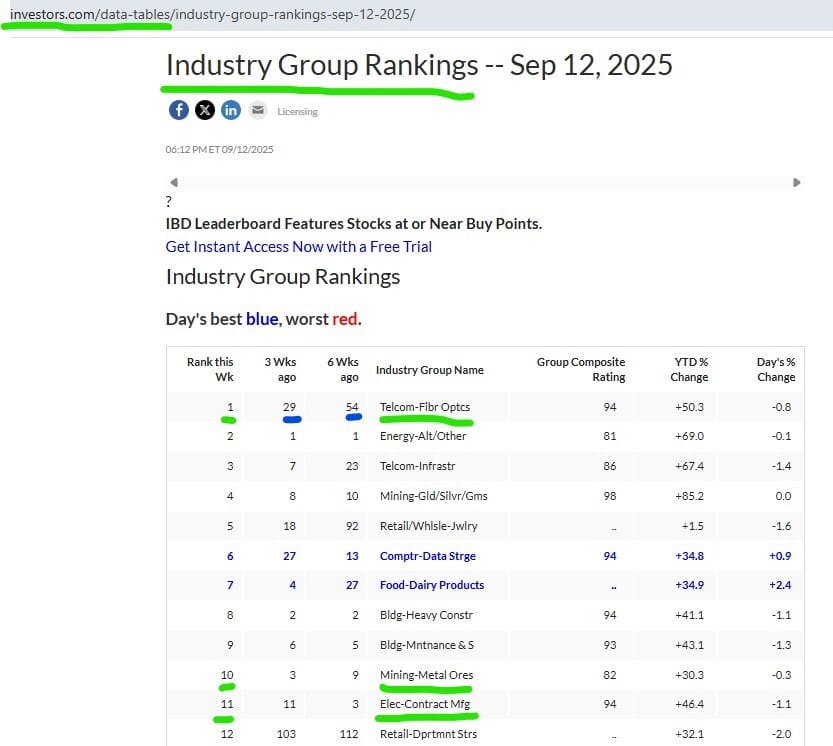Click the +30.3 YTD value for Mining-Metal Ores
Viewport: 833px width, 746px height.
(690, 675)
